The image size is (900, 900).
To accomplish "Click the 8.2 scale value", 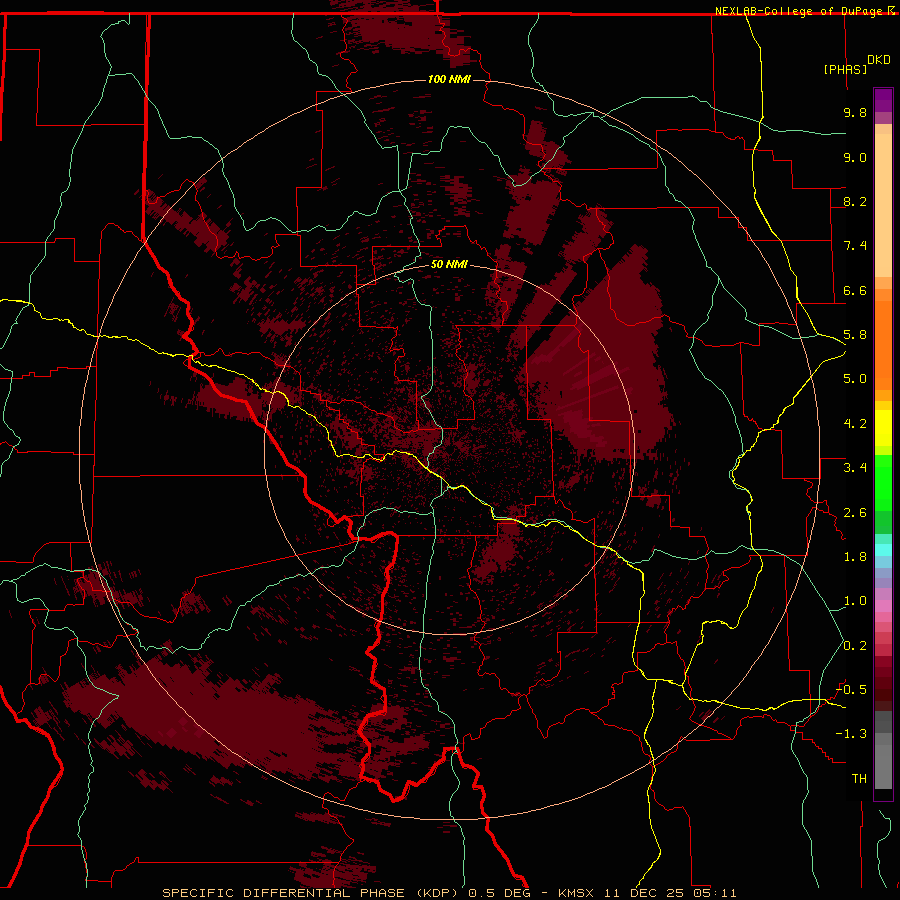I will [855, 201].
